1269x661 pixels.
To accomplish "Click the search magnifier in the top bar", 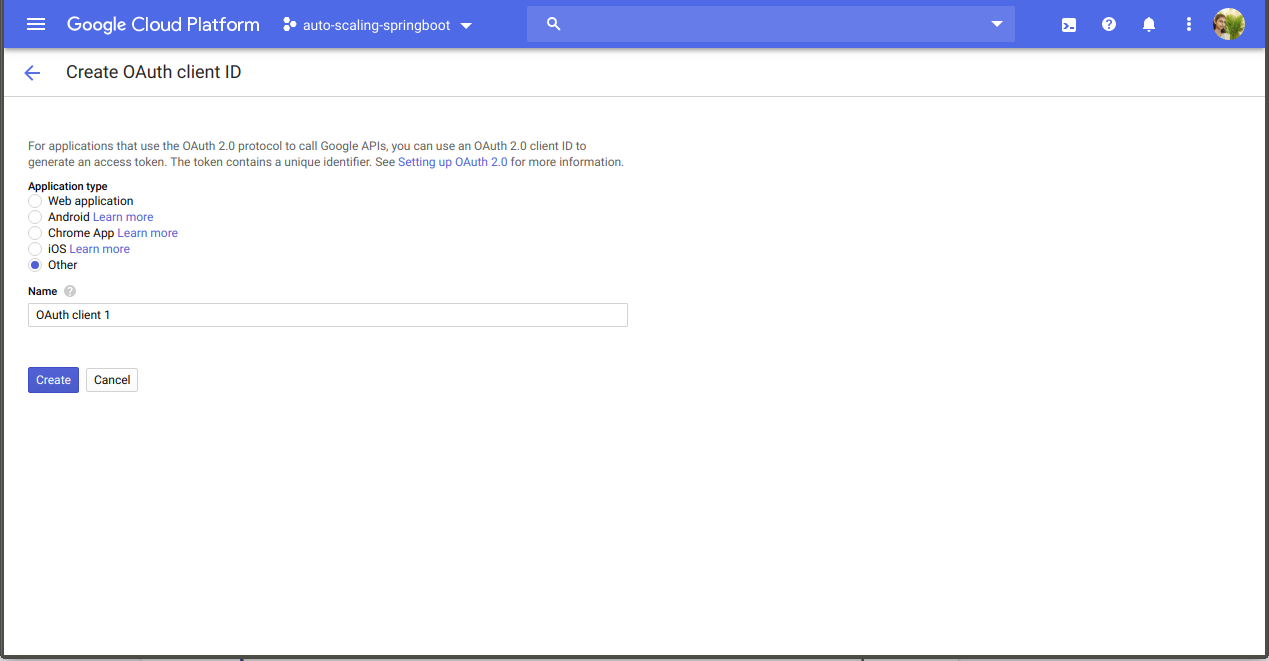I will coord(553,23).
